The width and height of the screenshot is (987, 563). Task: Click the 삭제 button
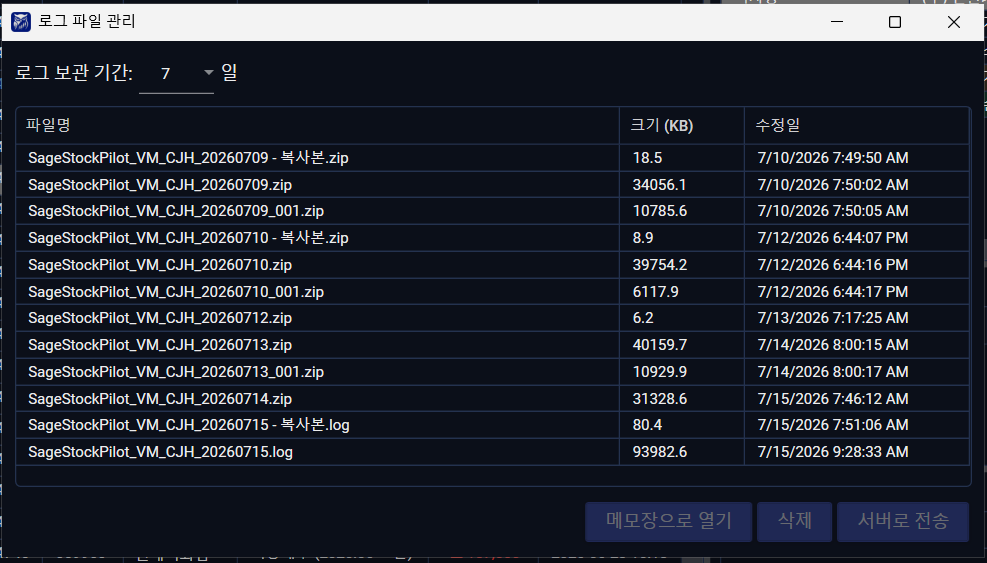(x=794, y=521)
